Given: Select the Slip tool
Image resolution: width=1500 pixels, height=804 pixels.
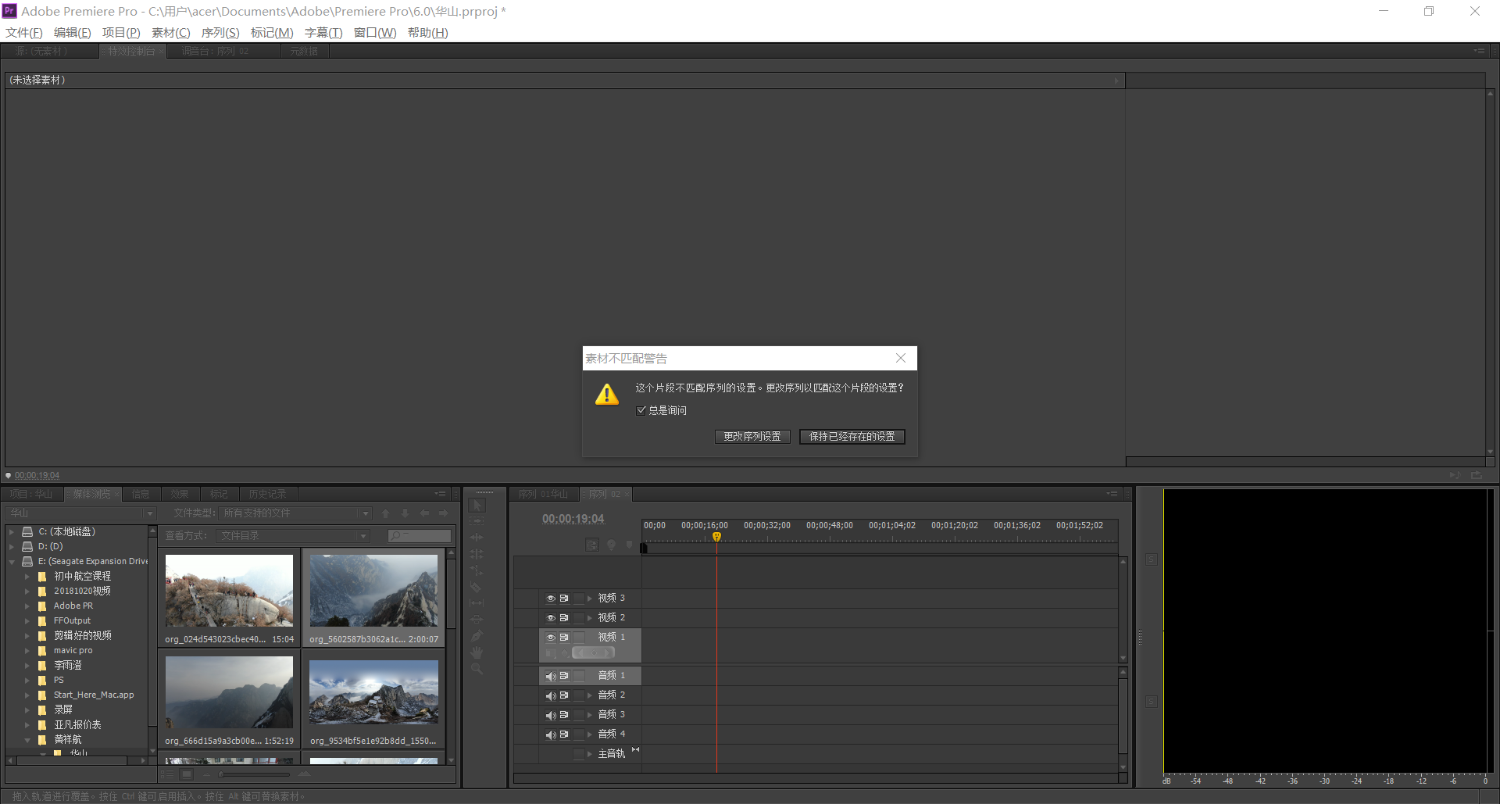Looking at the screenshot, I should pos(477,603).
